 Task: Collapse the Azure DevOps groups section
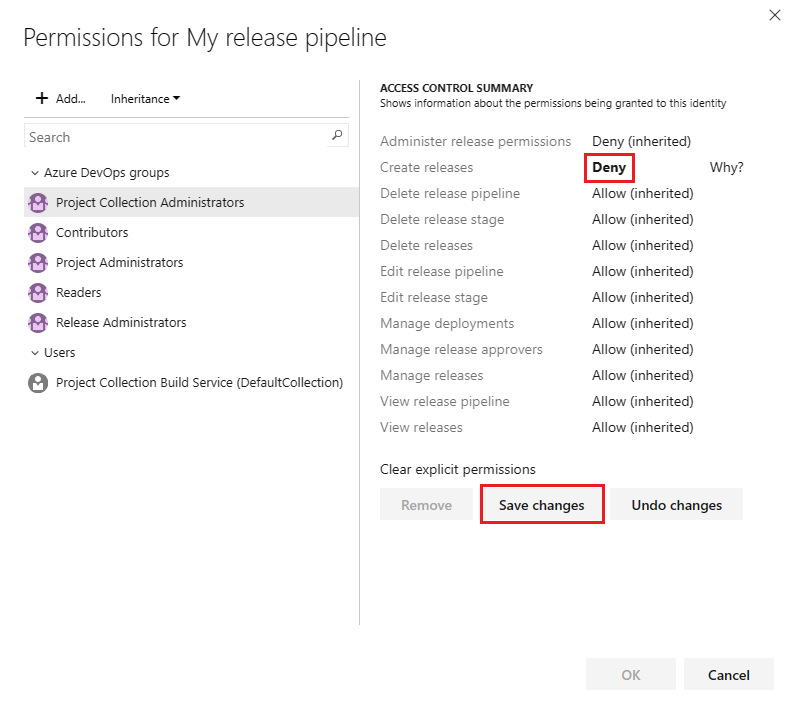tap(35, 173)
